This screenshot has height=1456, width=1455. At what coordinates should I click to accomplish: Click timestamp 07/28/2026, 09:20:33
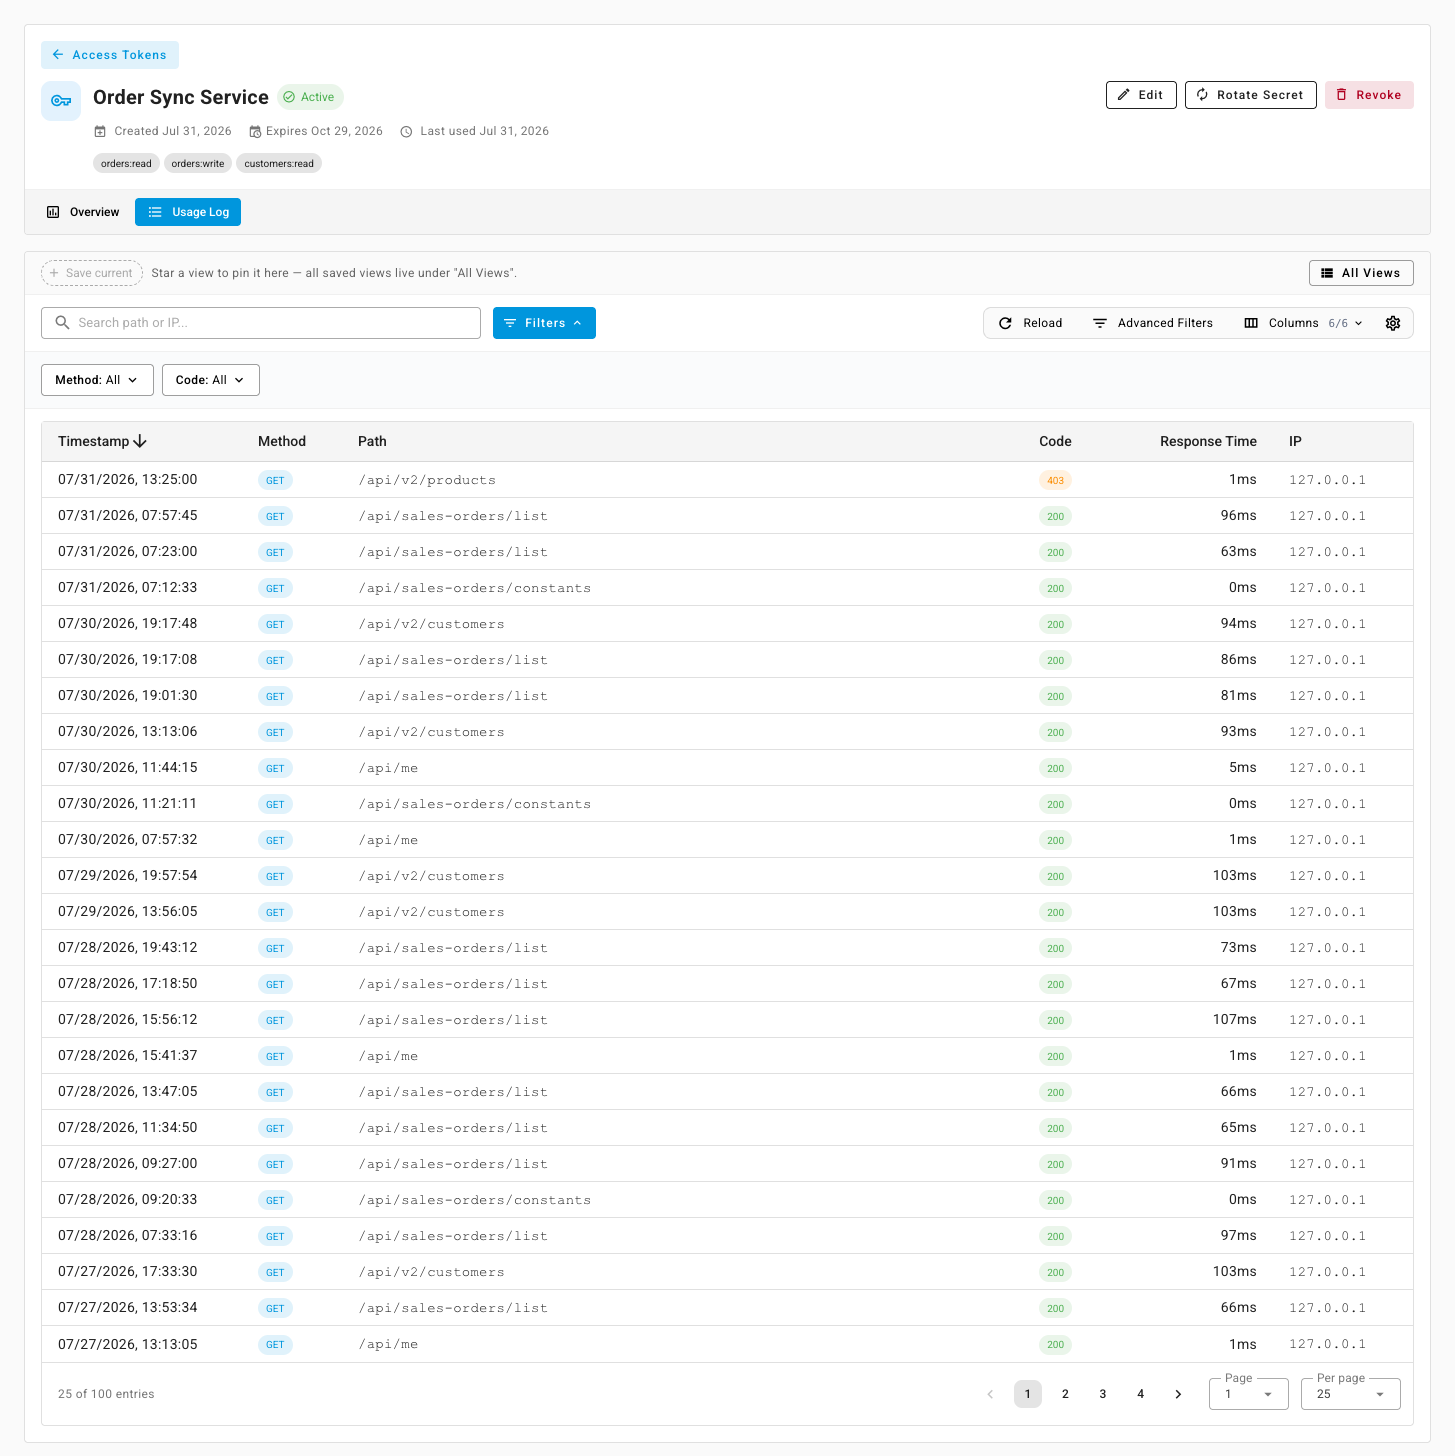[128, 1200]
